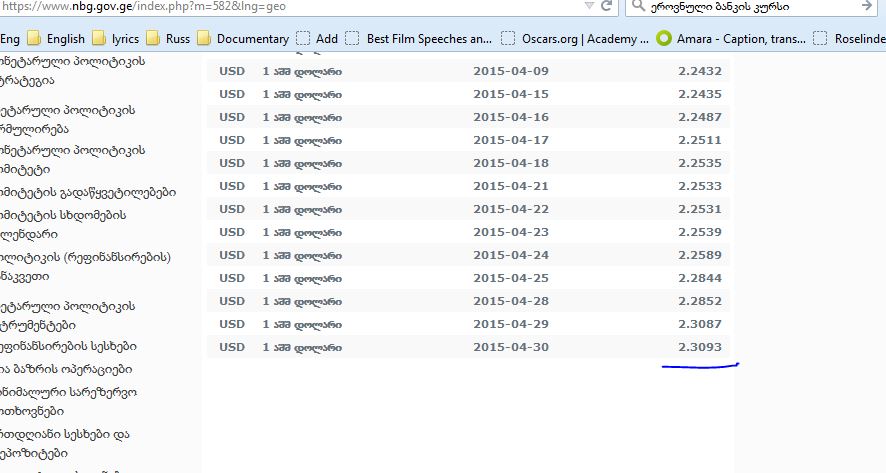This screenshot has height=473, width=886.
Task: Click the rate 2.2589 cell
Action: tap(700, 255)
